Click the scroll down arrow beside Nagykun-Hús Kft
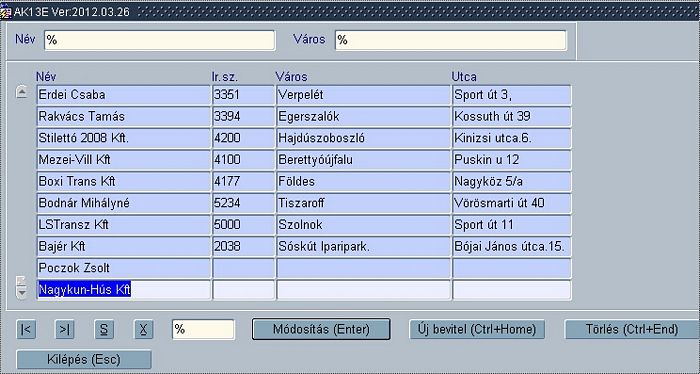Viewport: 700px width, 374px height. click(21, 292)
